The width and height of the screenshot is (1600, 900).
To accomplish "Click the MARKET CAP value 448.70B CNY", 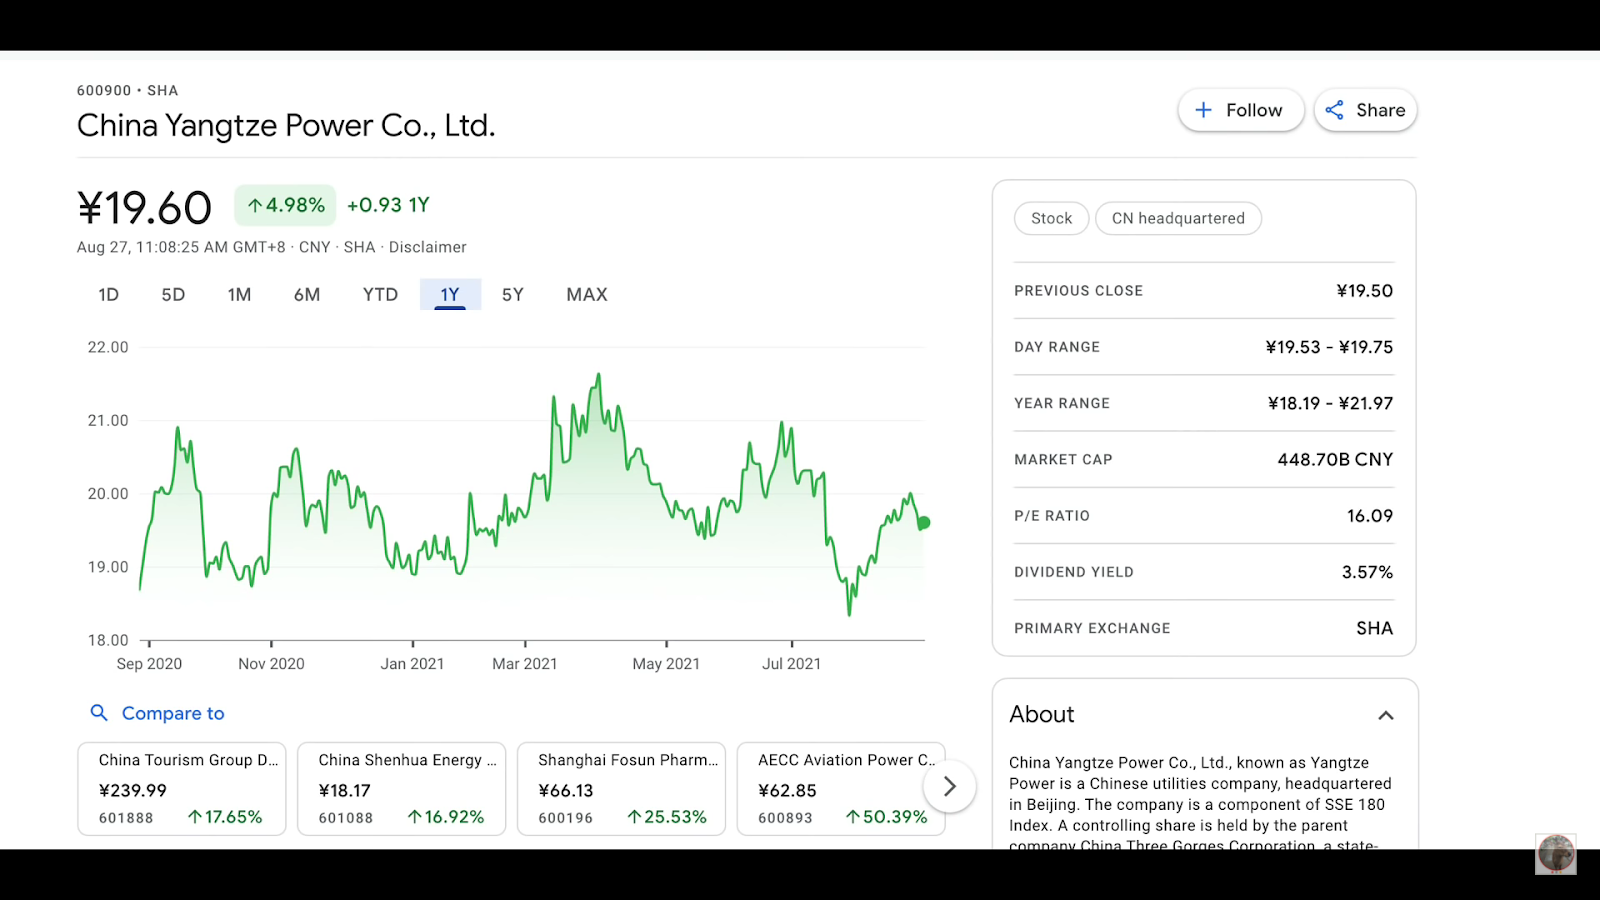I will tap(1335, 459).
